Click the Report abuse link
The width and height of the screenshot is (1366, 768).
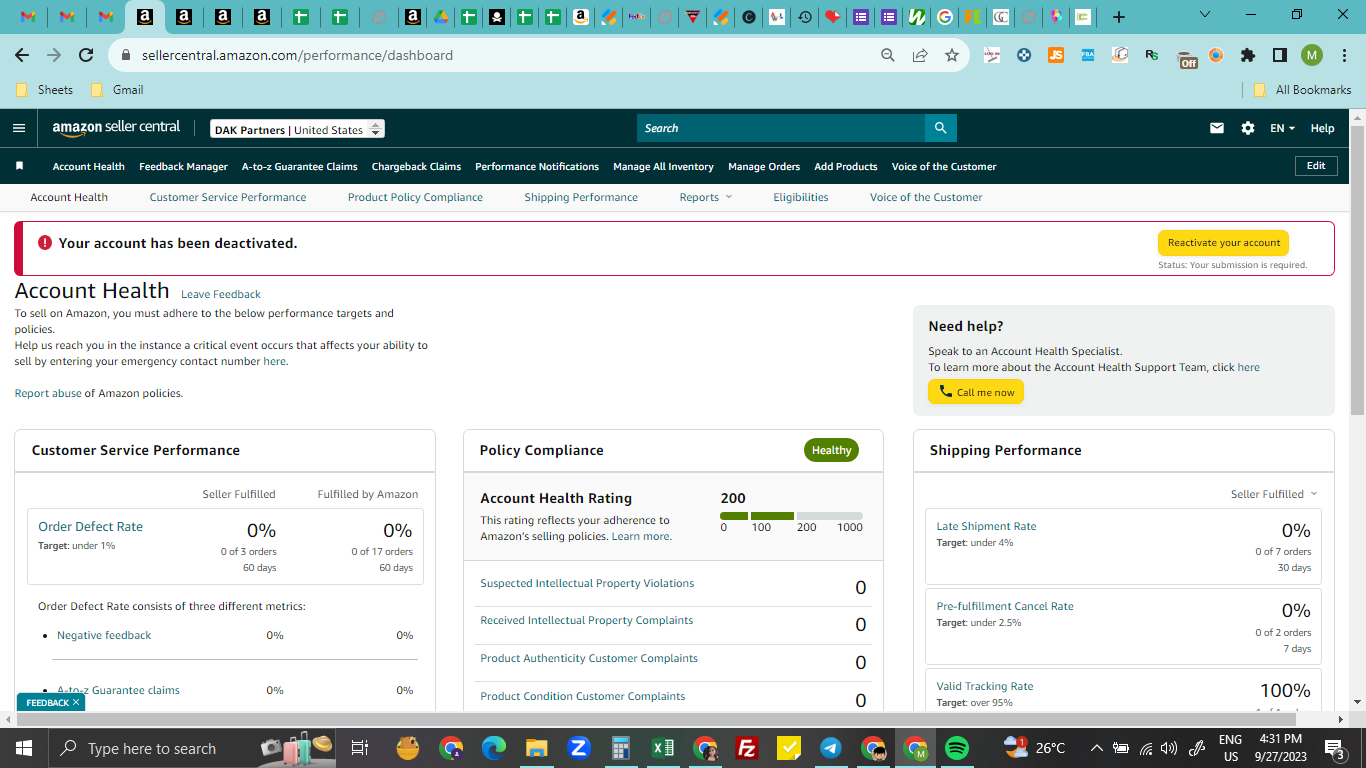48,393
